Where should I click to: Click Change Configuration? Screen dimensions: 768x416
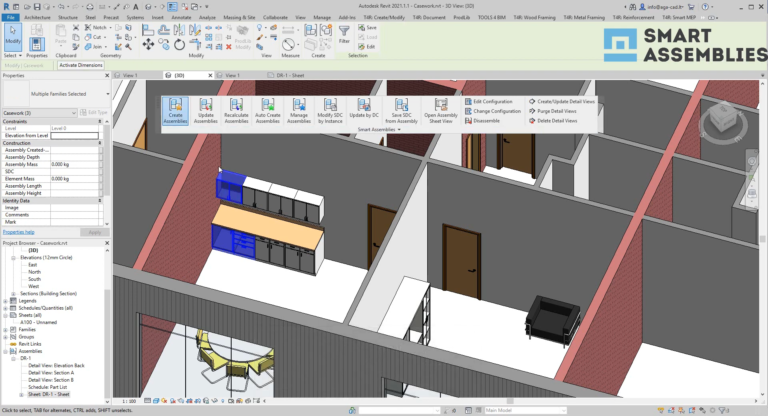click(493, 111)
